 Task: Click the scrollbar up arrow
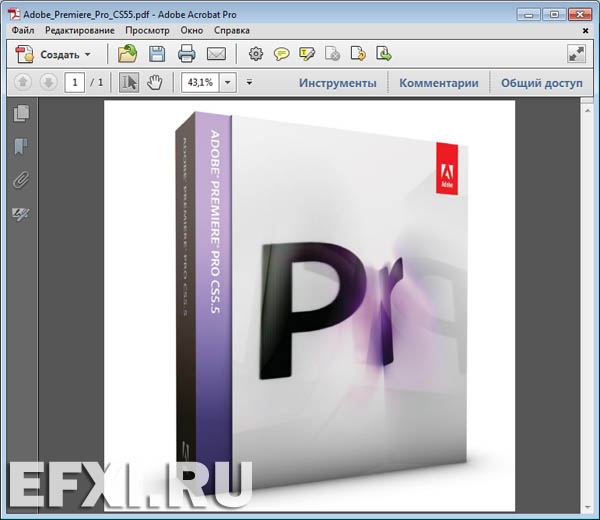(588, 111)
